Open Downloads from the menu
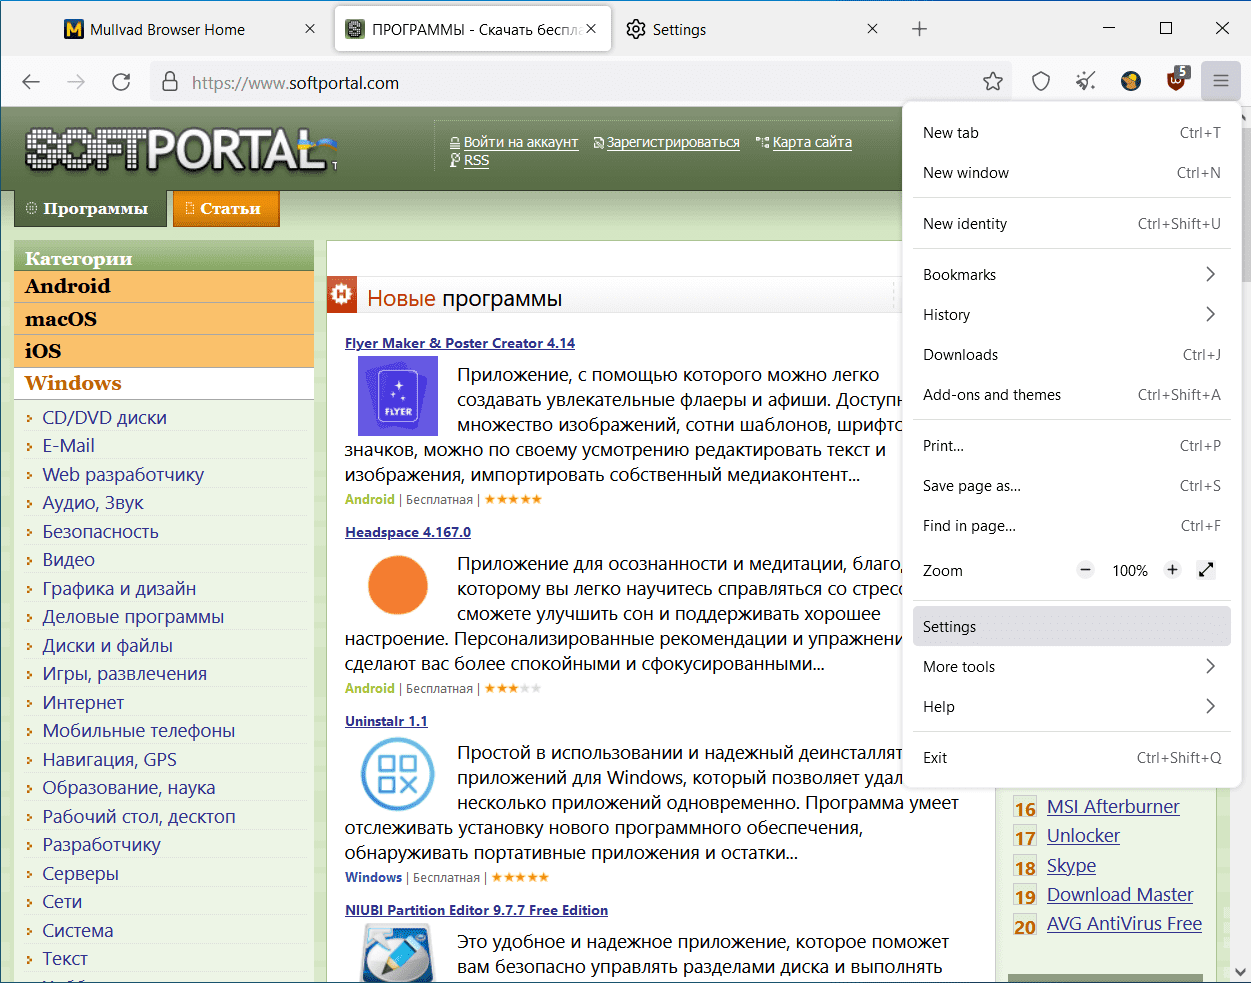1251x983 pixels. [1072, 355]
